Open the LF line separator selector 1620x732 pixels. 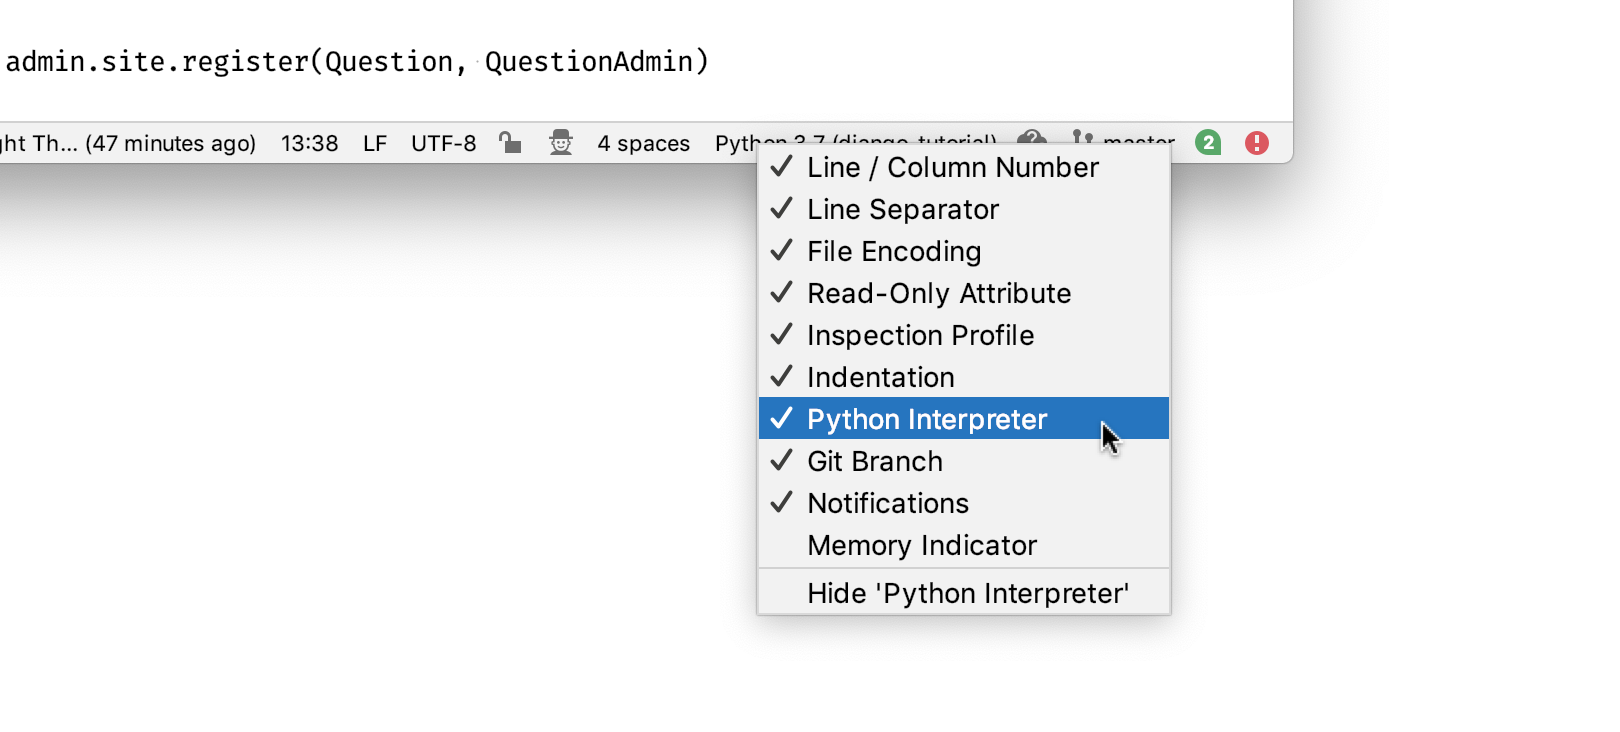375,143
